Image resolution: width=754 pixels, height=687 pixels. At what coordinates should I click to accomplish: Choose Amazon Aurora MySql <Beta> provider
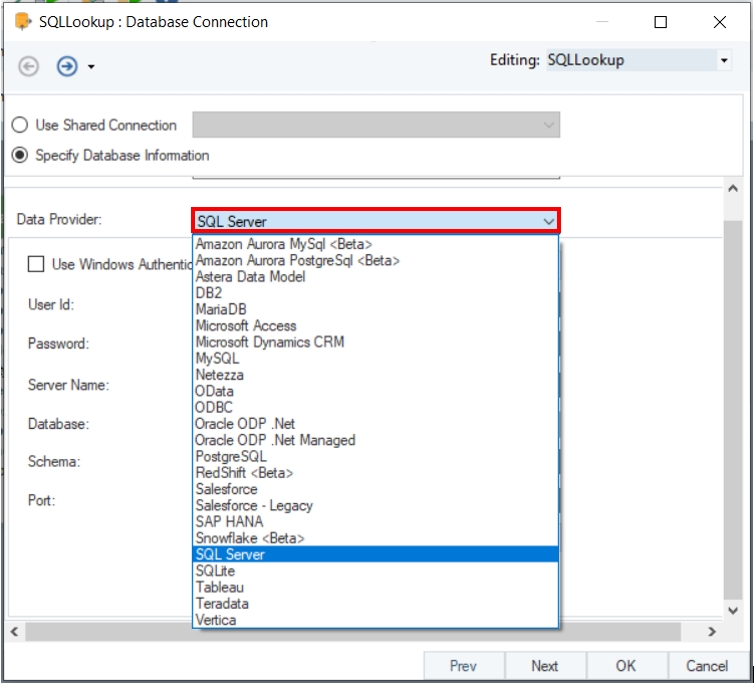pyautogui.click(x=376, y=244)
